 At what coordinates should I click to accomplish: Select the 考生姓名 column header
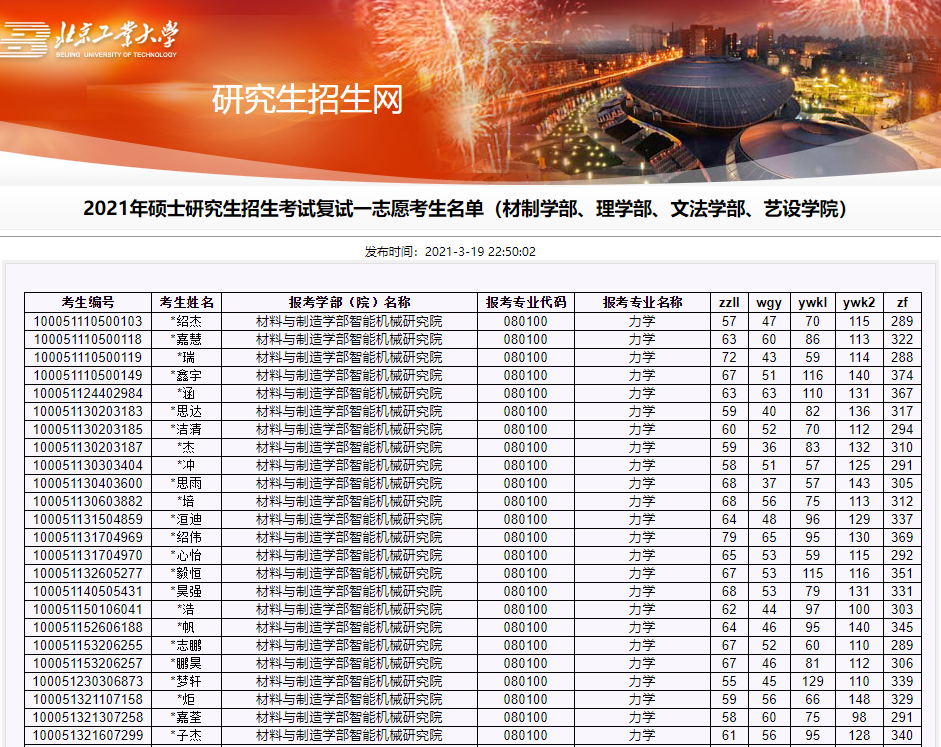187,302
